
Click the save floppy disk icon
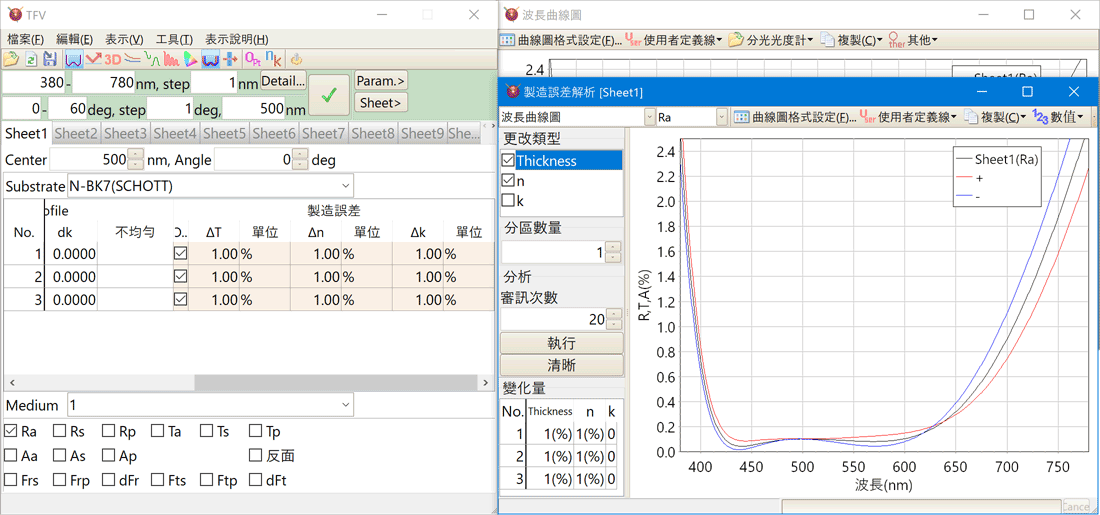click(49, 60)
